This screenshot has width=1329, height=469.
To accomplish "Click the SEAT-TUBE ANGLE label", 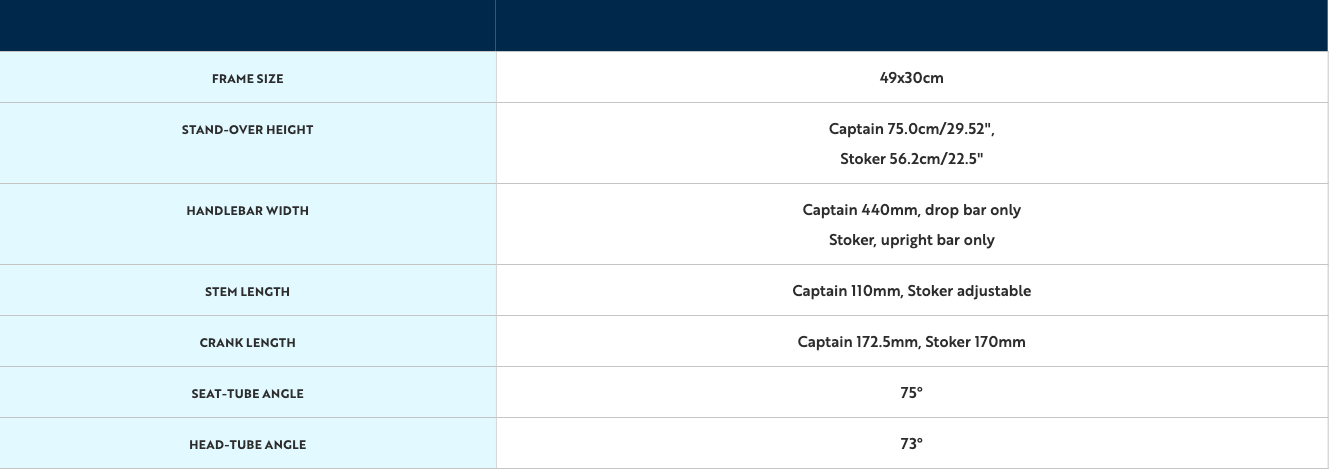I will click(247, 394).
